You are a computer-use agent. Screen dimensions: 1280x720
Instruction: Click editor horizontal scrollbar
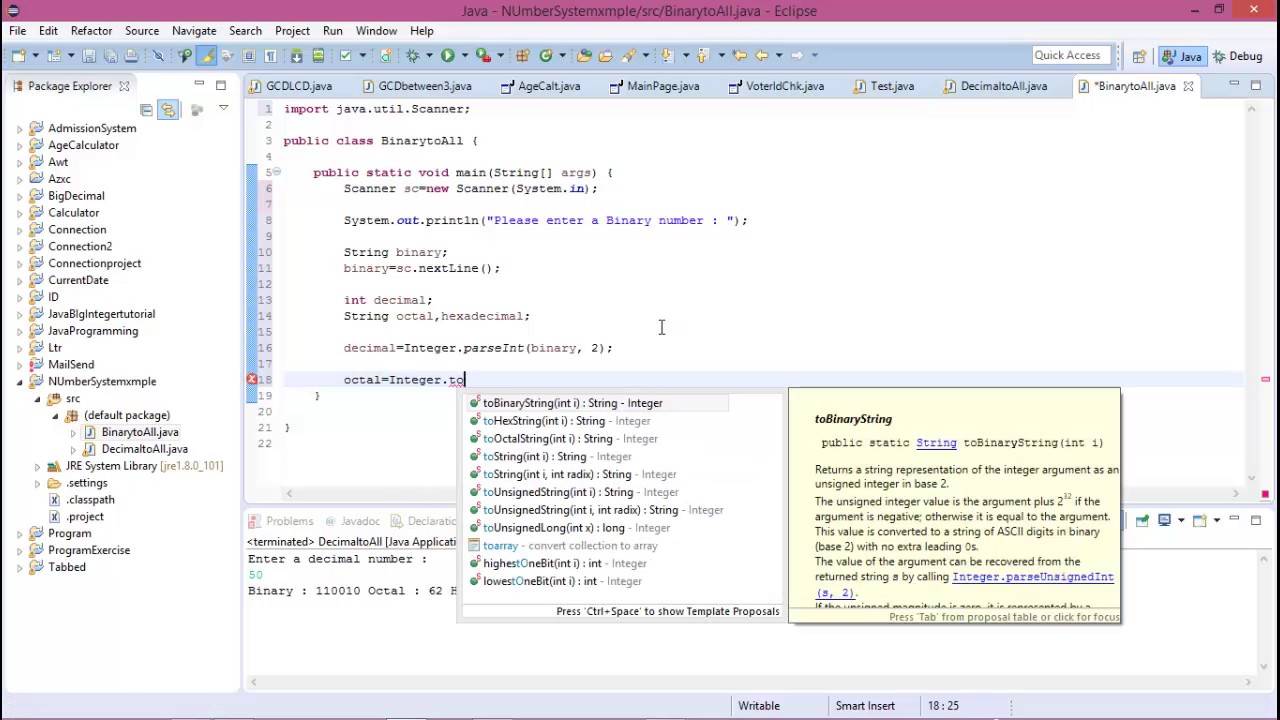click(760, 493)
